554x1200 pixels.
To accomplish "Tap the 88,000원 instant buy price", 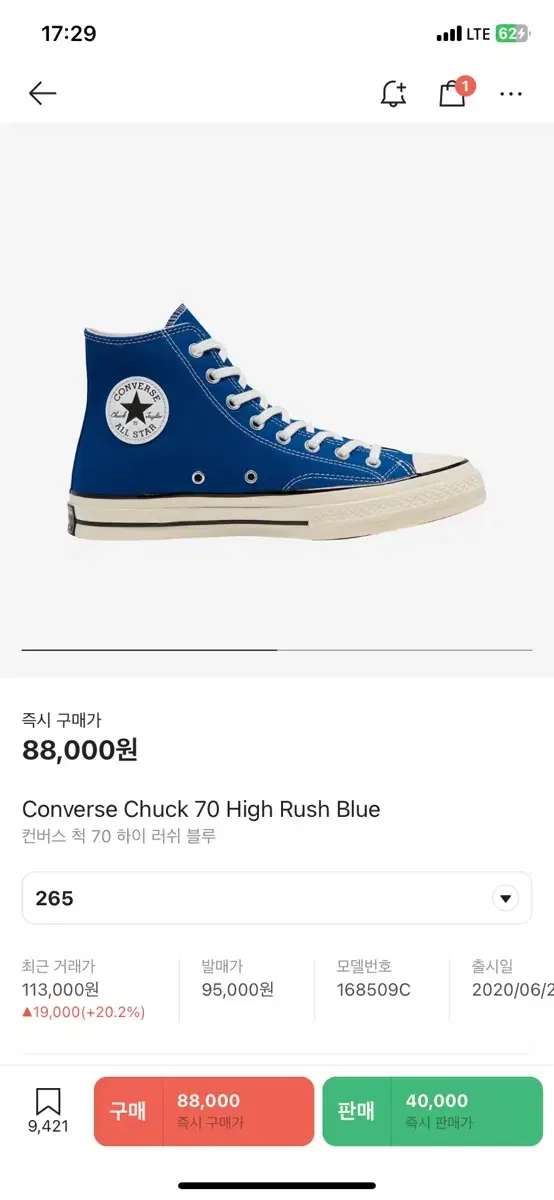I will click(x=80, y=749).
